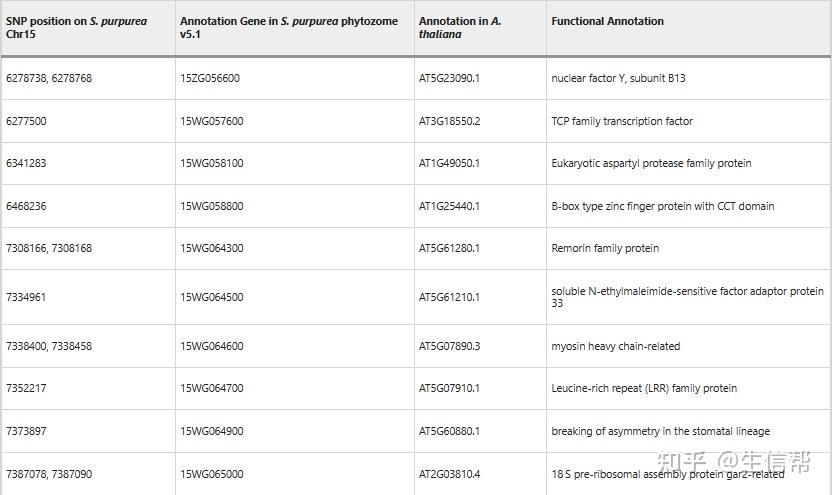This screenshot has width=832, height=495.
Task: Select the gene cell 15WG065000
Action: pos(211,474)
